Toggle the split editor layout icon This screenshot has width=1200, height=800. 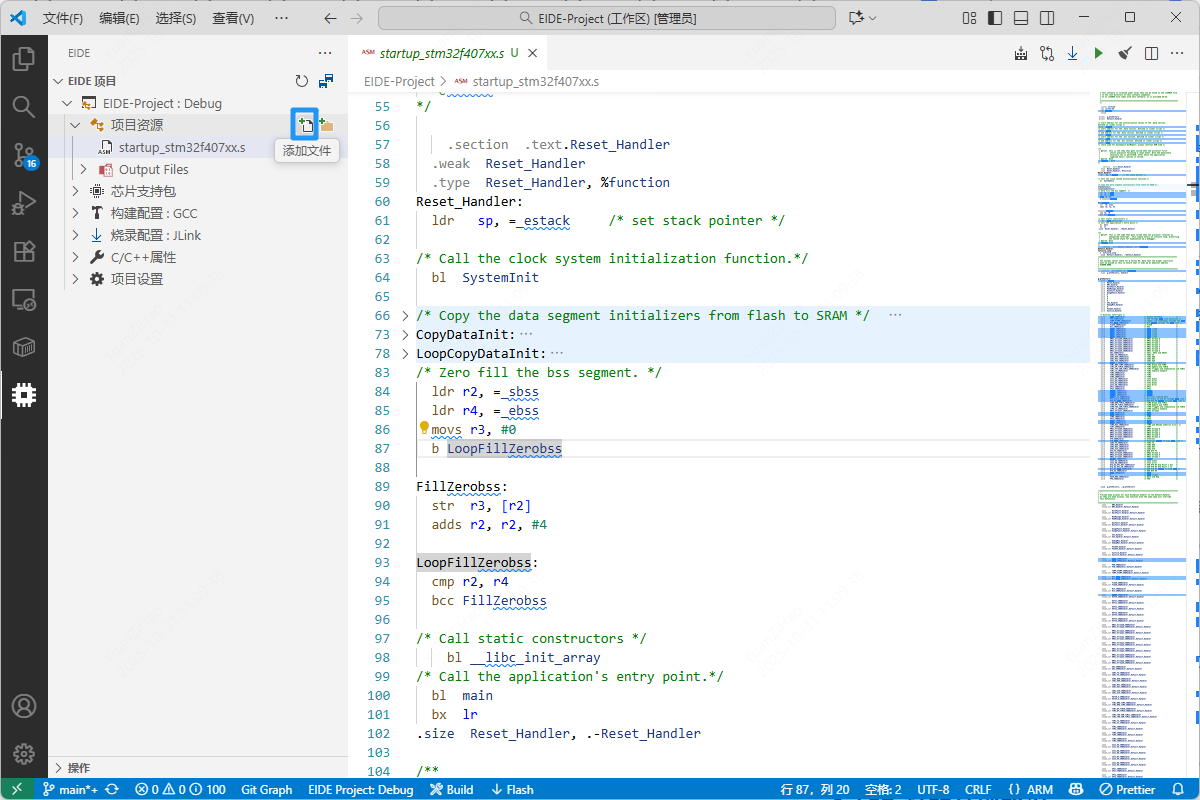coord(1152,53)
